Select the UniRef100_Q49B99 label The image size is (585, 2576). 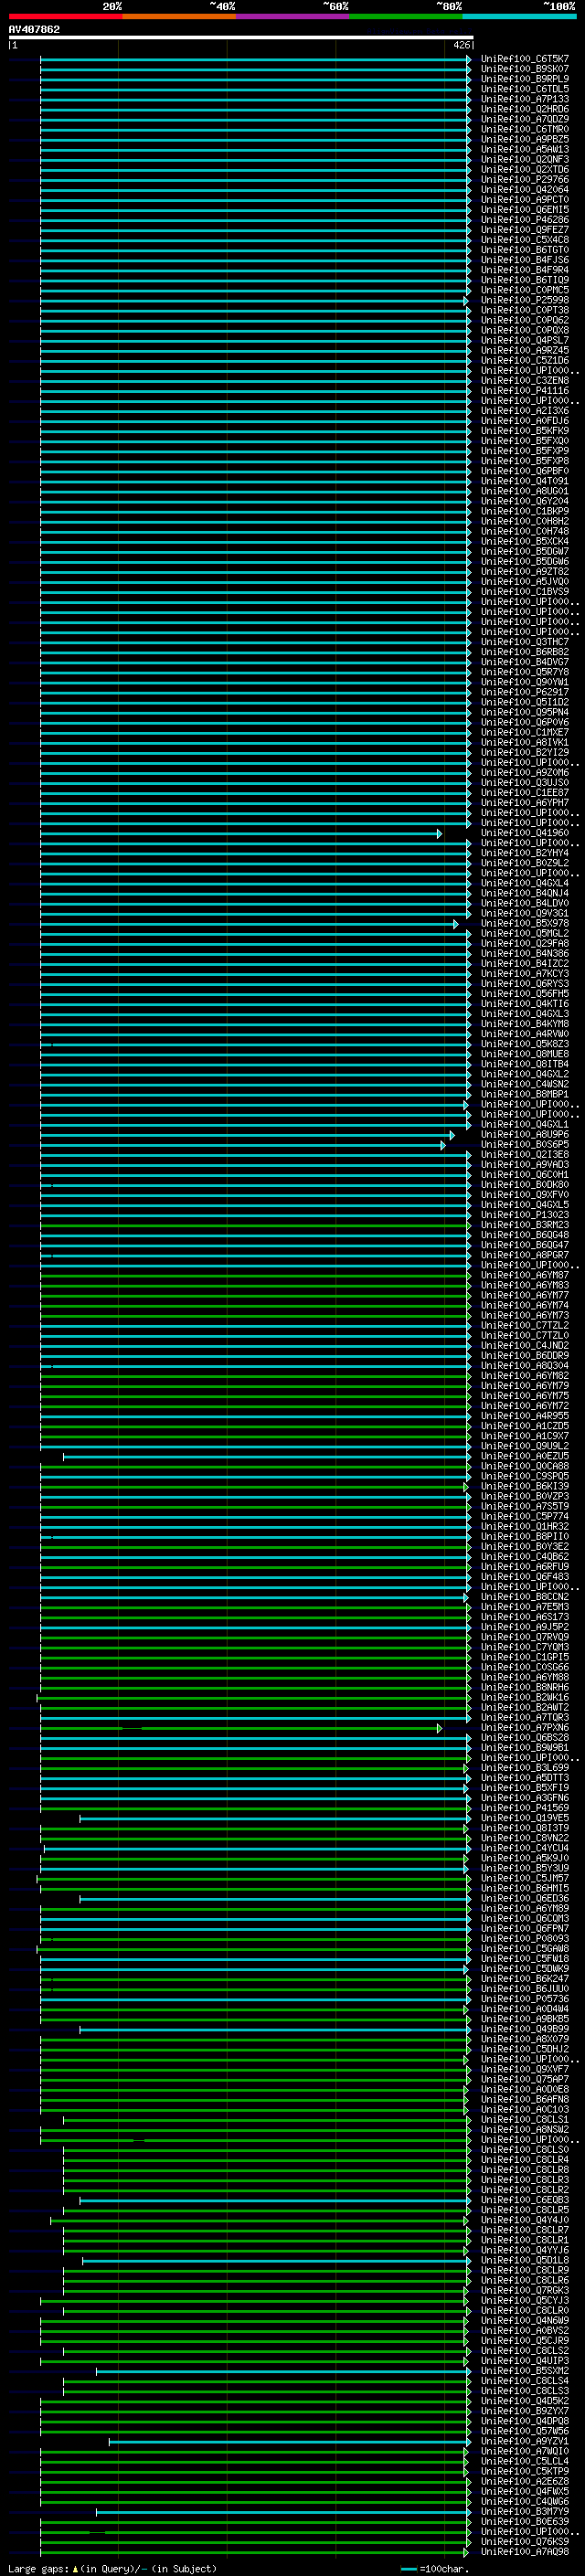coord(525,2030)
